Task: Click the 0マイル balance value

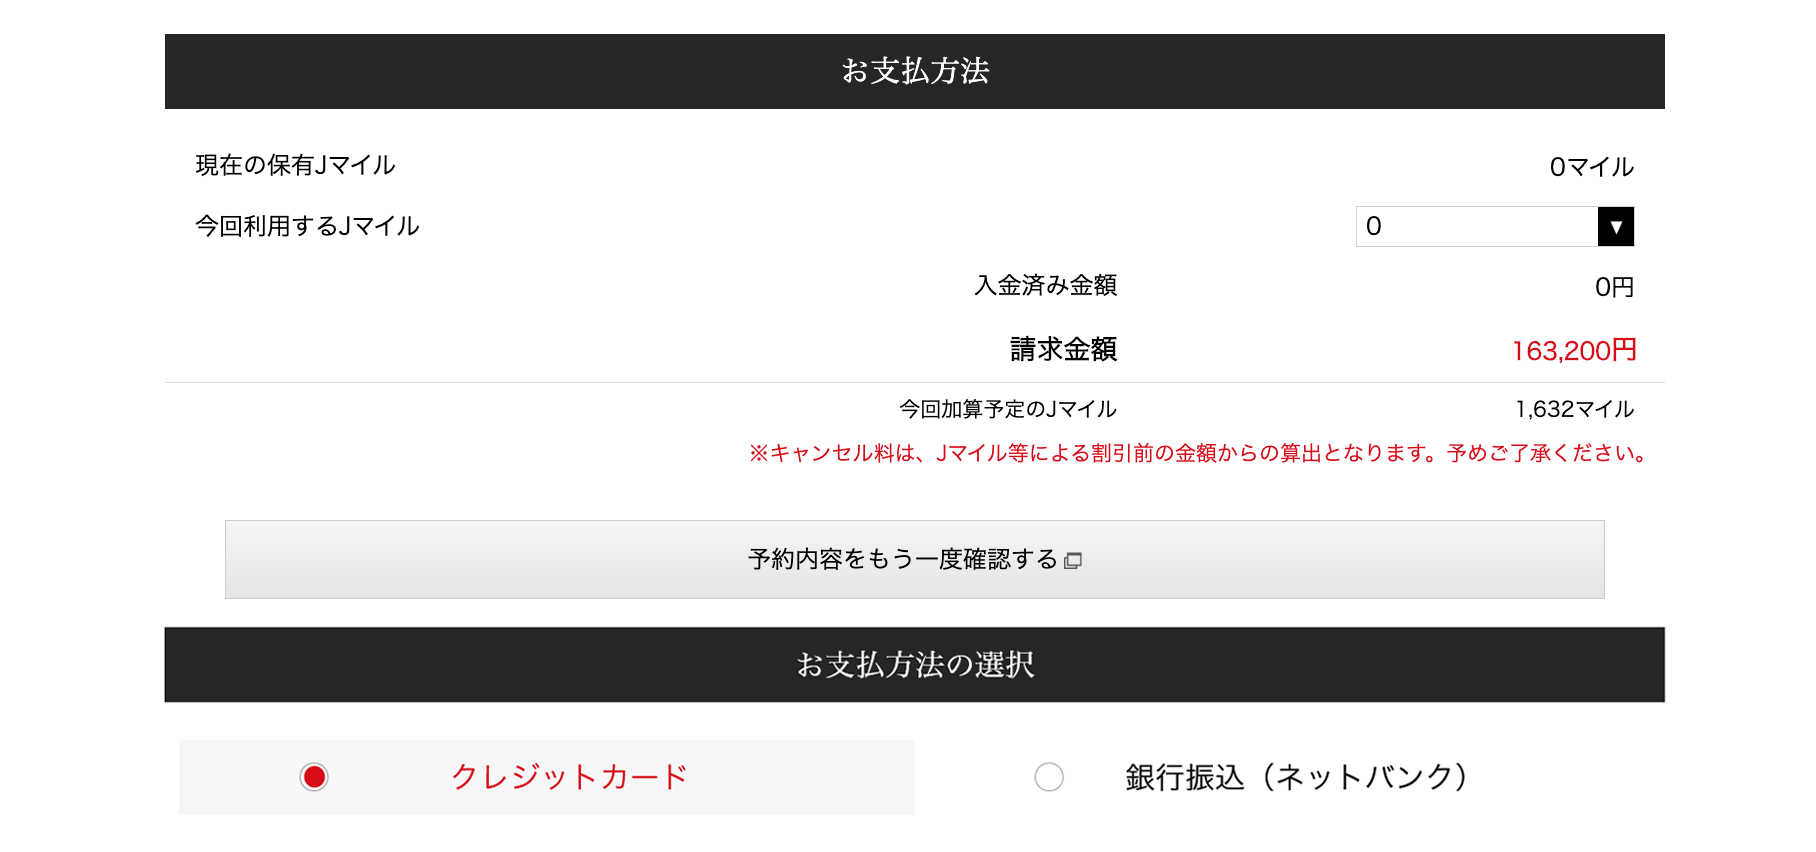Action: (1592, 167)
